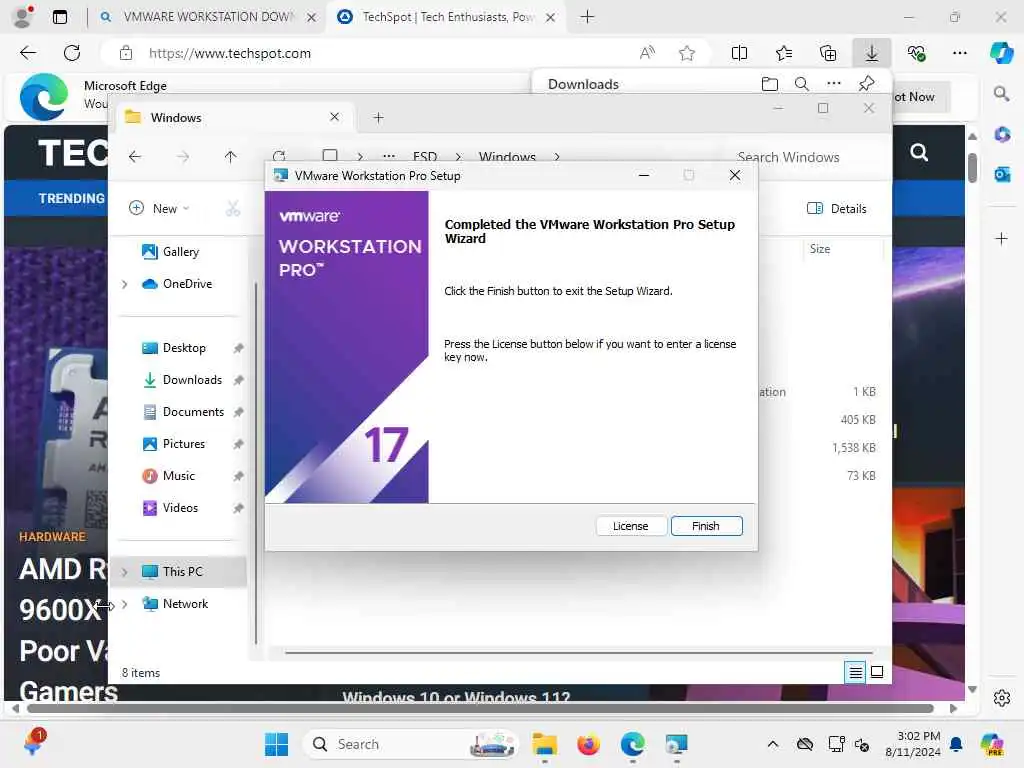Switch to VMWARE WORKSTATION DOWNLOAD tab
Screen dimensions: 1024x768
click(x=209, y=17)
